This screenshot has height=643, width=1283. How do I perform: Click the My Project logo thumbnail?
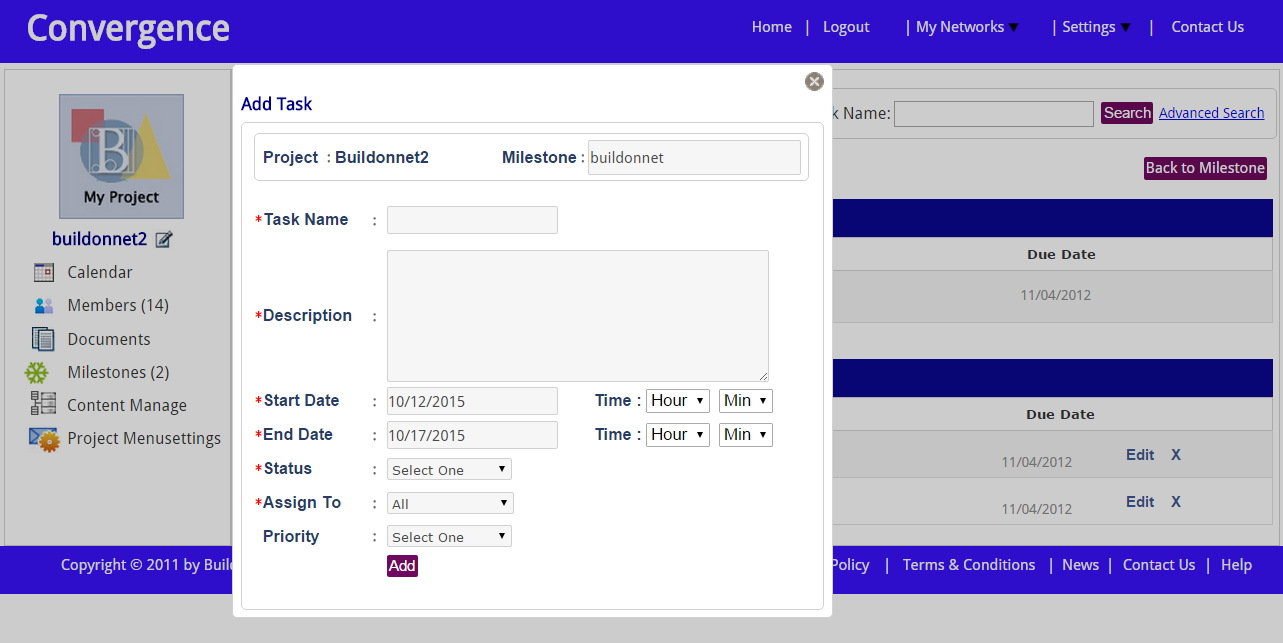coord(121,156)
